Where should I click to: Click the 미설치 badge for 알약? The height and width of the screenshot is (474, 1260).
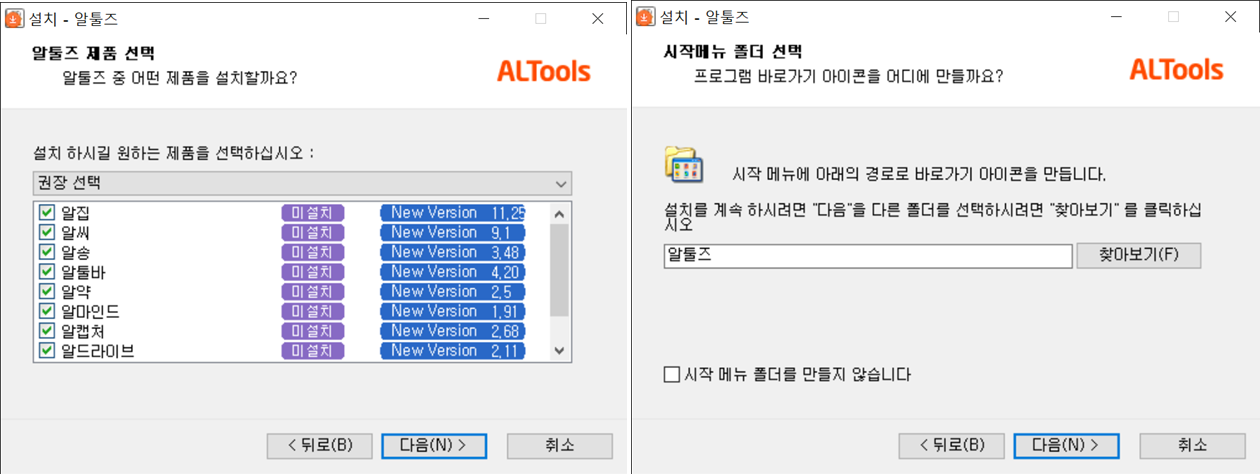tap(313, 291)
